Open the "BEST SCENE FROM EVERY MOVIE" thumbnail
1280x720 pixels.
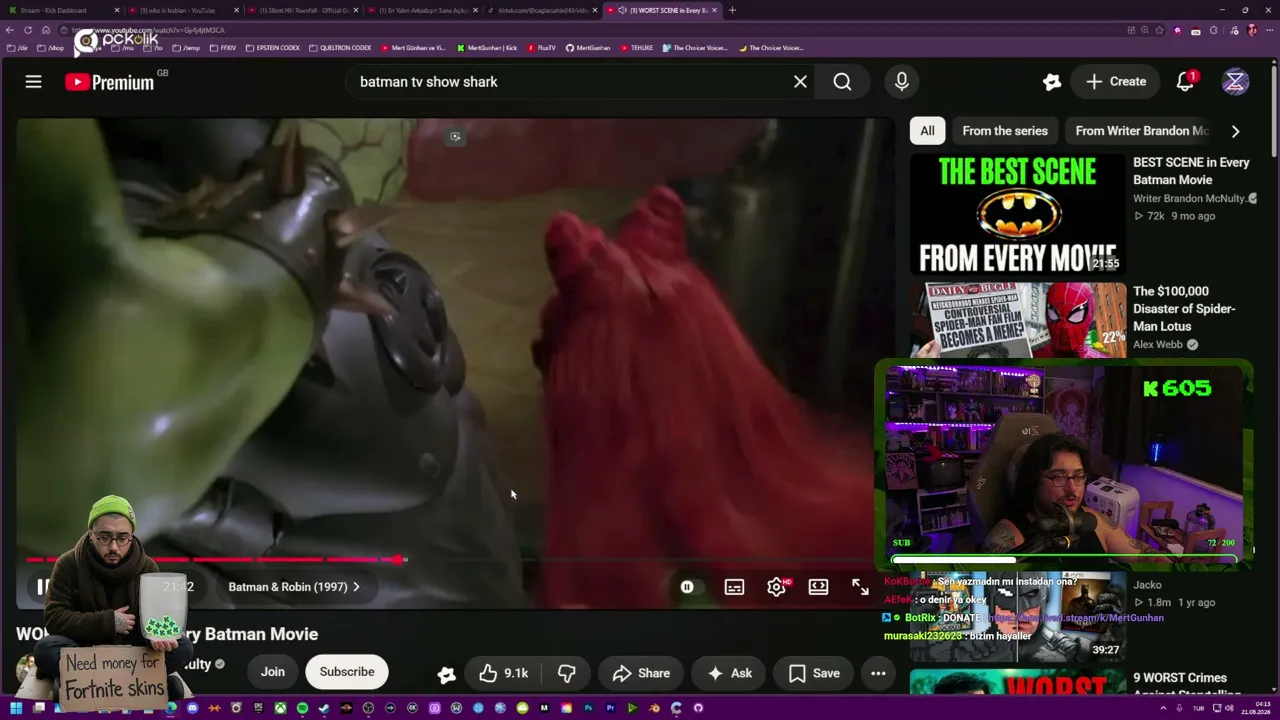click(x=1018, y=214)
